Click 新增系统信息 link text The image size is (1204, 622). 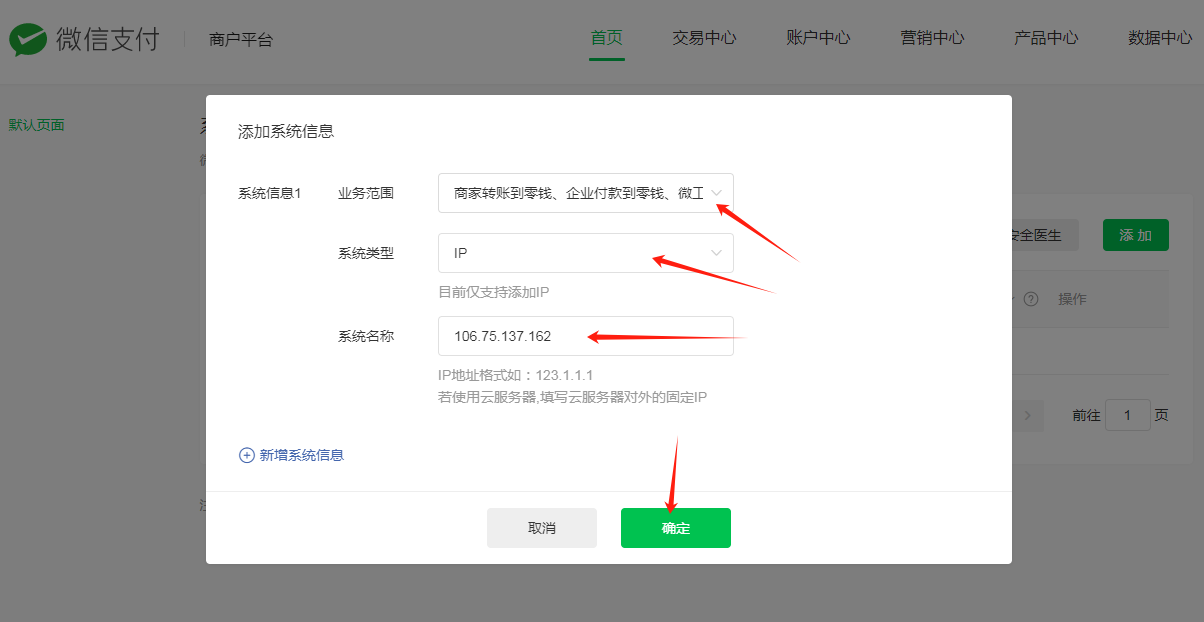pos(302,455)
